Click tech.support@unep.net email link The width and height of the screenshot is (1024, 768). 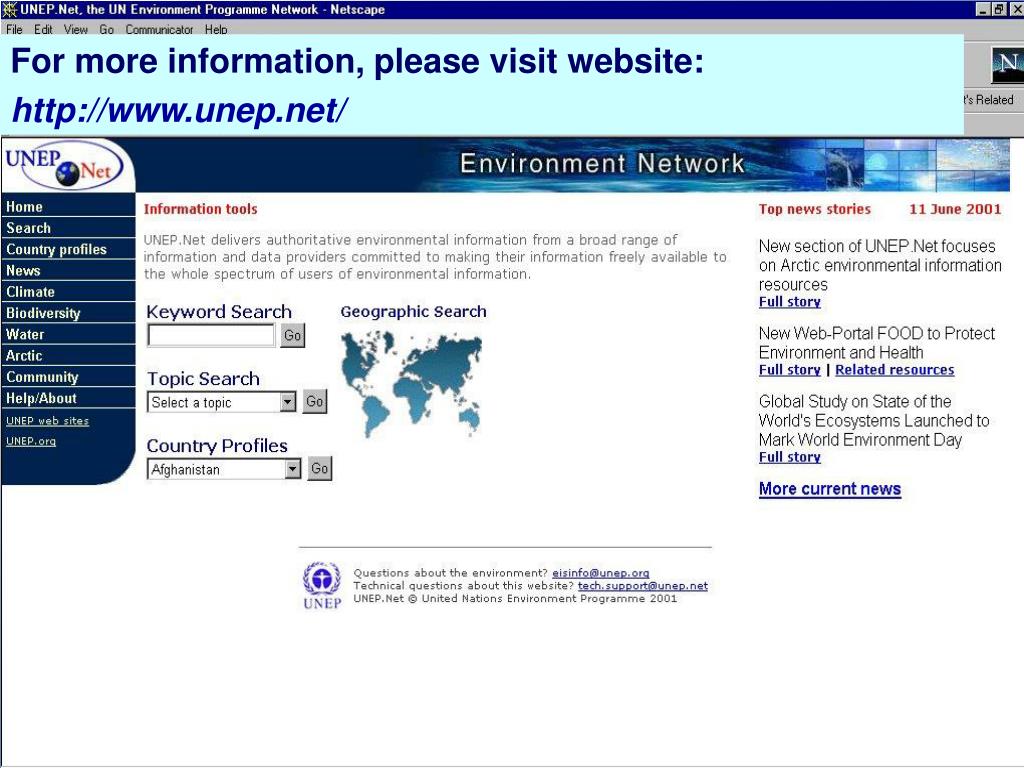pyautogui.click(x=643, y=586)
